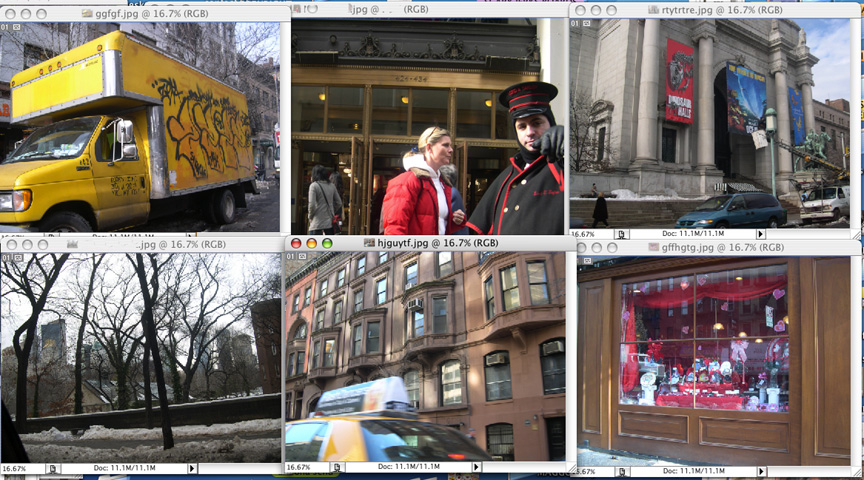Click the ggfgf.jpg file icon in title bar
The image size is (864, 480).
(87, 12)
